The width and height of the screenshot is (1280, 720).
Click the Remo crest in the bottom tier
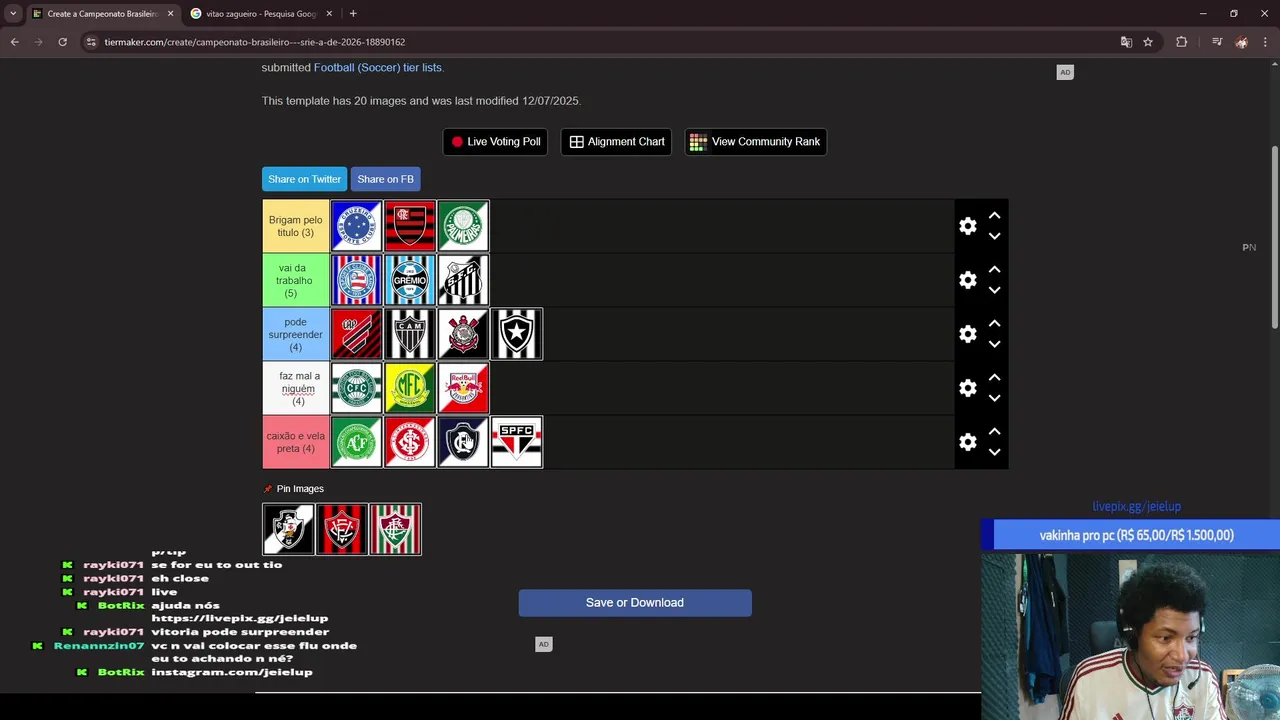(x=463, y=442)
